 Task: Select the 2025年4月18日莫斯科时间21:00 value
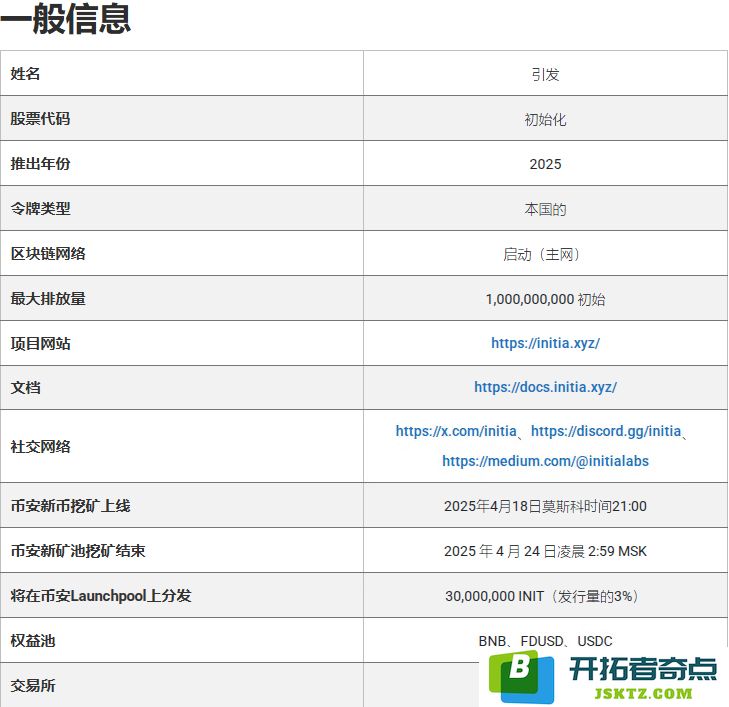(545, 506)
